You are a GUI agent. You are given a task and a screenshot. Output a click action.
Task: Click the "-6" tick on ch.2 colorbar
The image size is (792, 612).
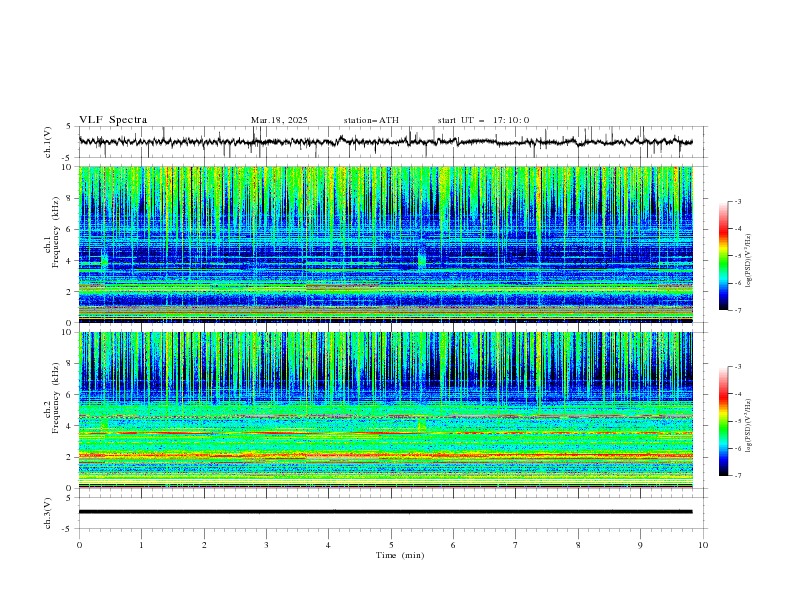tap(737, 448)
